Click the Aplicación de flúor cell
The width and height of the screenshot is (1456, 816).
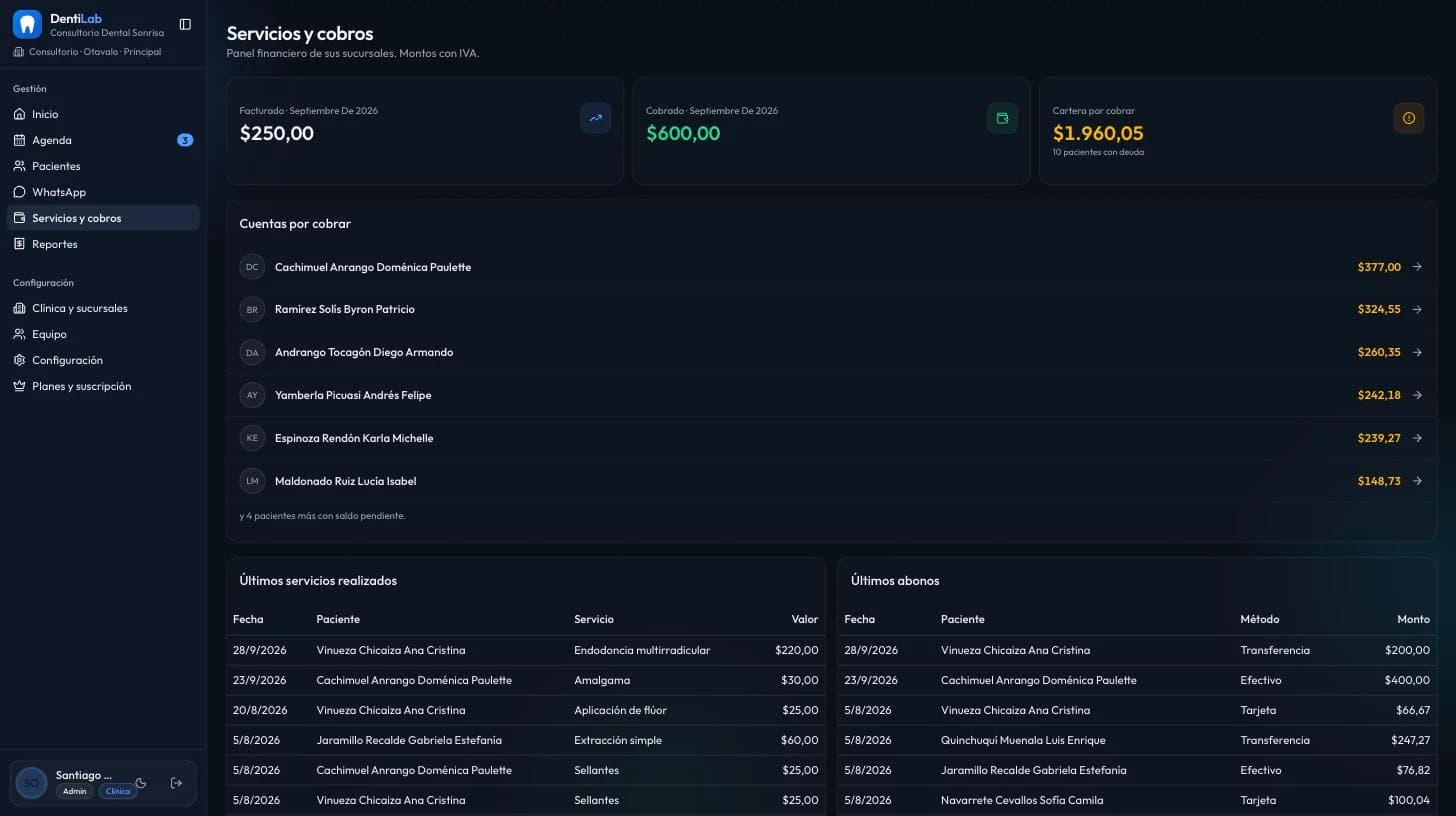click(620, 710)
